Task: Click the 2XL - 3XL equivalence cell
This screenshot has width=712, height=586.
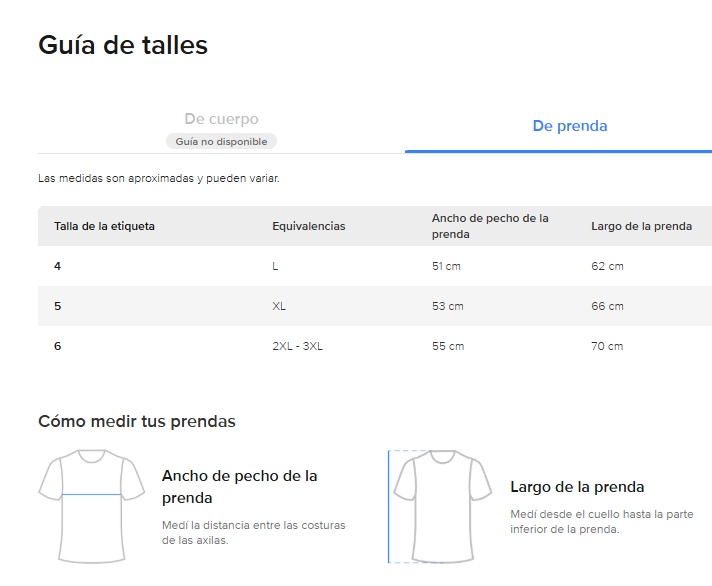Action: coord(297,346)
